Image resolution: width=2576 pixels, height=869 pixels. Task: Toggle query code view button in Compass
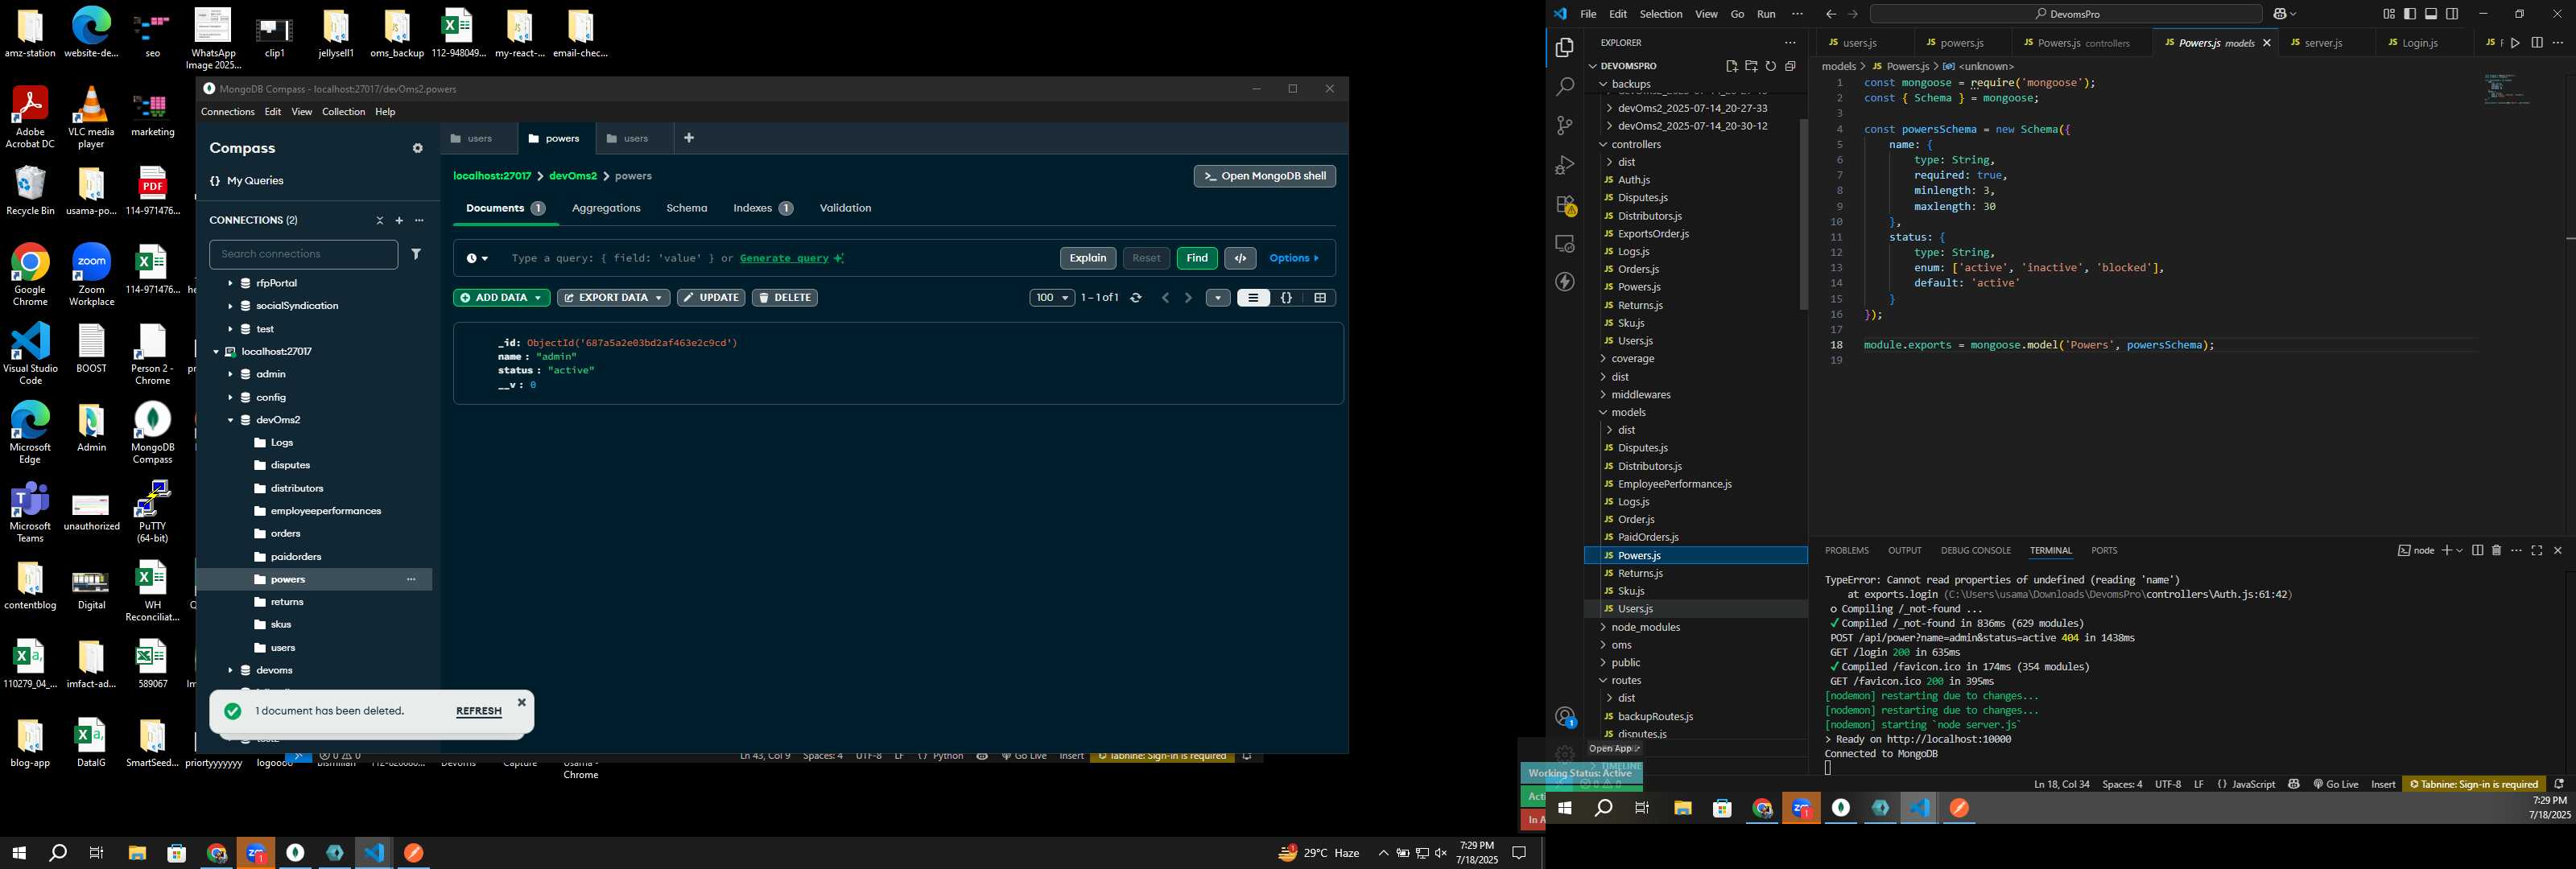[1241, 258]
